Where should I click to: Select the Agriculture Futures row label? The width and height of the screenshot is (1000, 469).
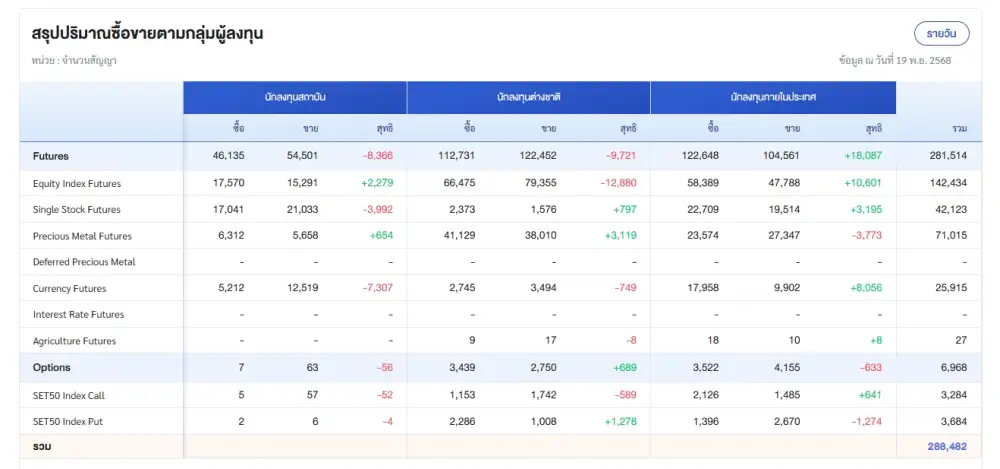[74, 341]
